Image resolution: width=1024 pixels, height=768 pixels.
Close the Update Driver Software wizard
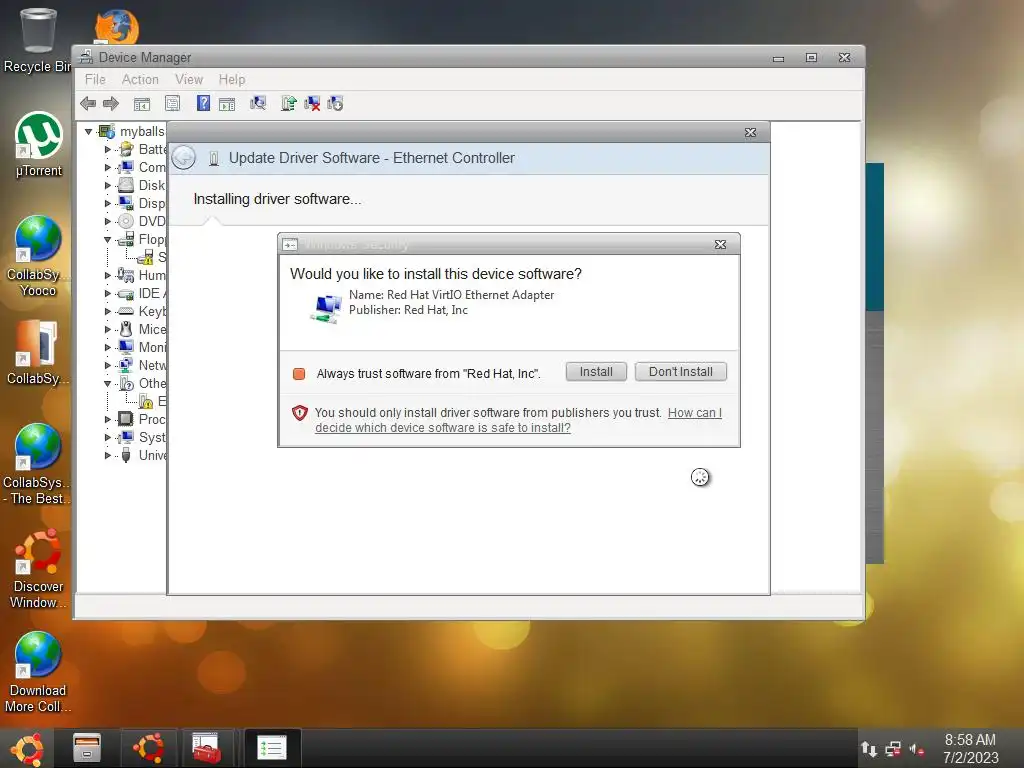[750, 133]
